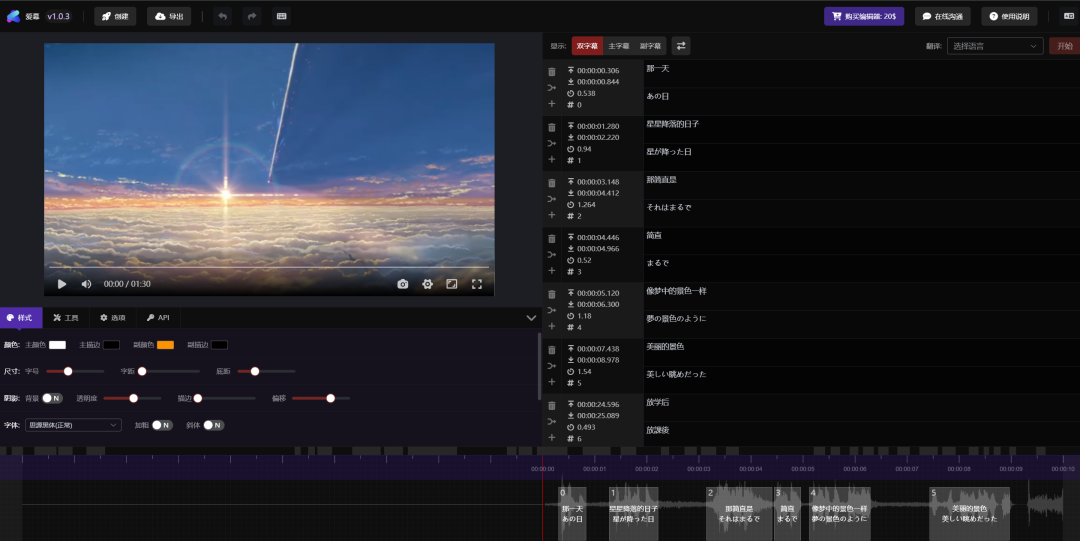Toggle the shadow 背景 switch
Image resolution: width=1080 pixels, height=541 pixels.
tap(52, 398)
